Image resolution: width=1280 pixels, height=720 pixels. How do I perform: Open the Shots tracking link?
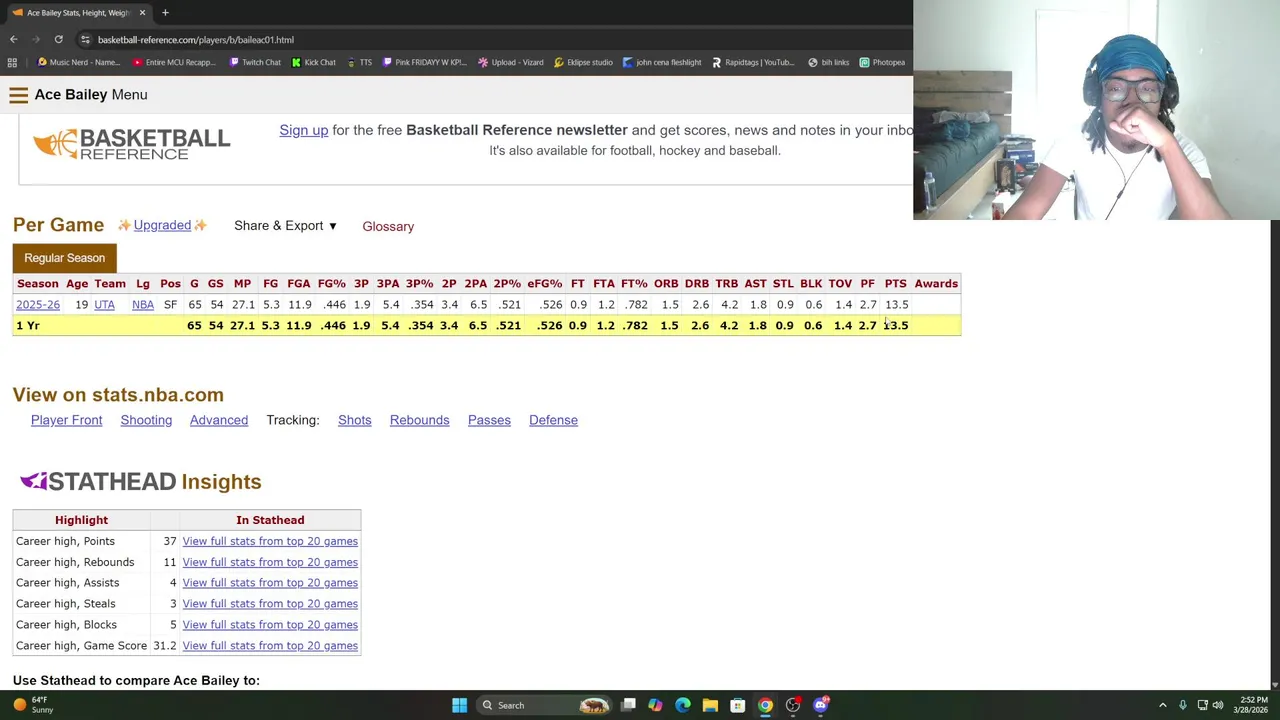[354, 420]
